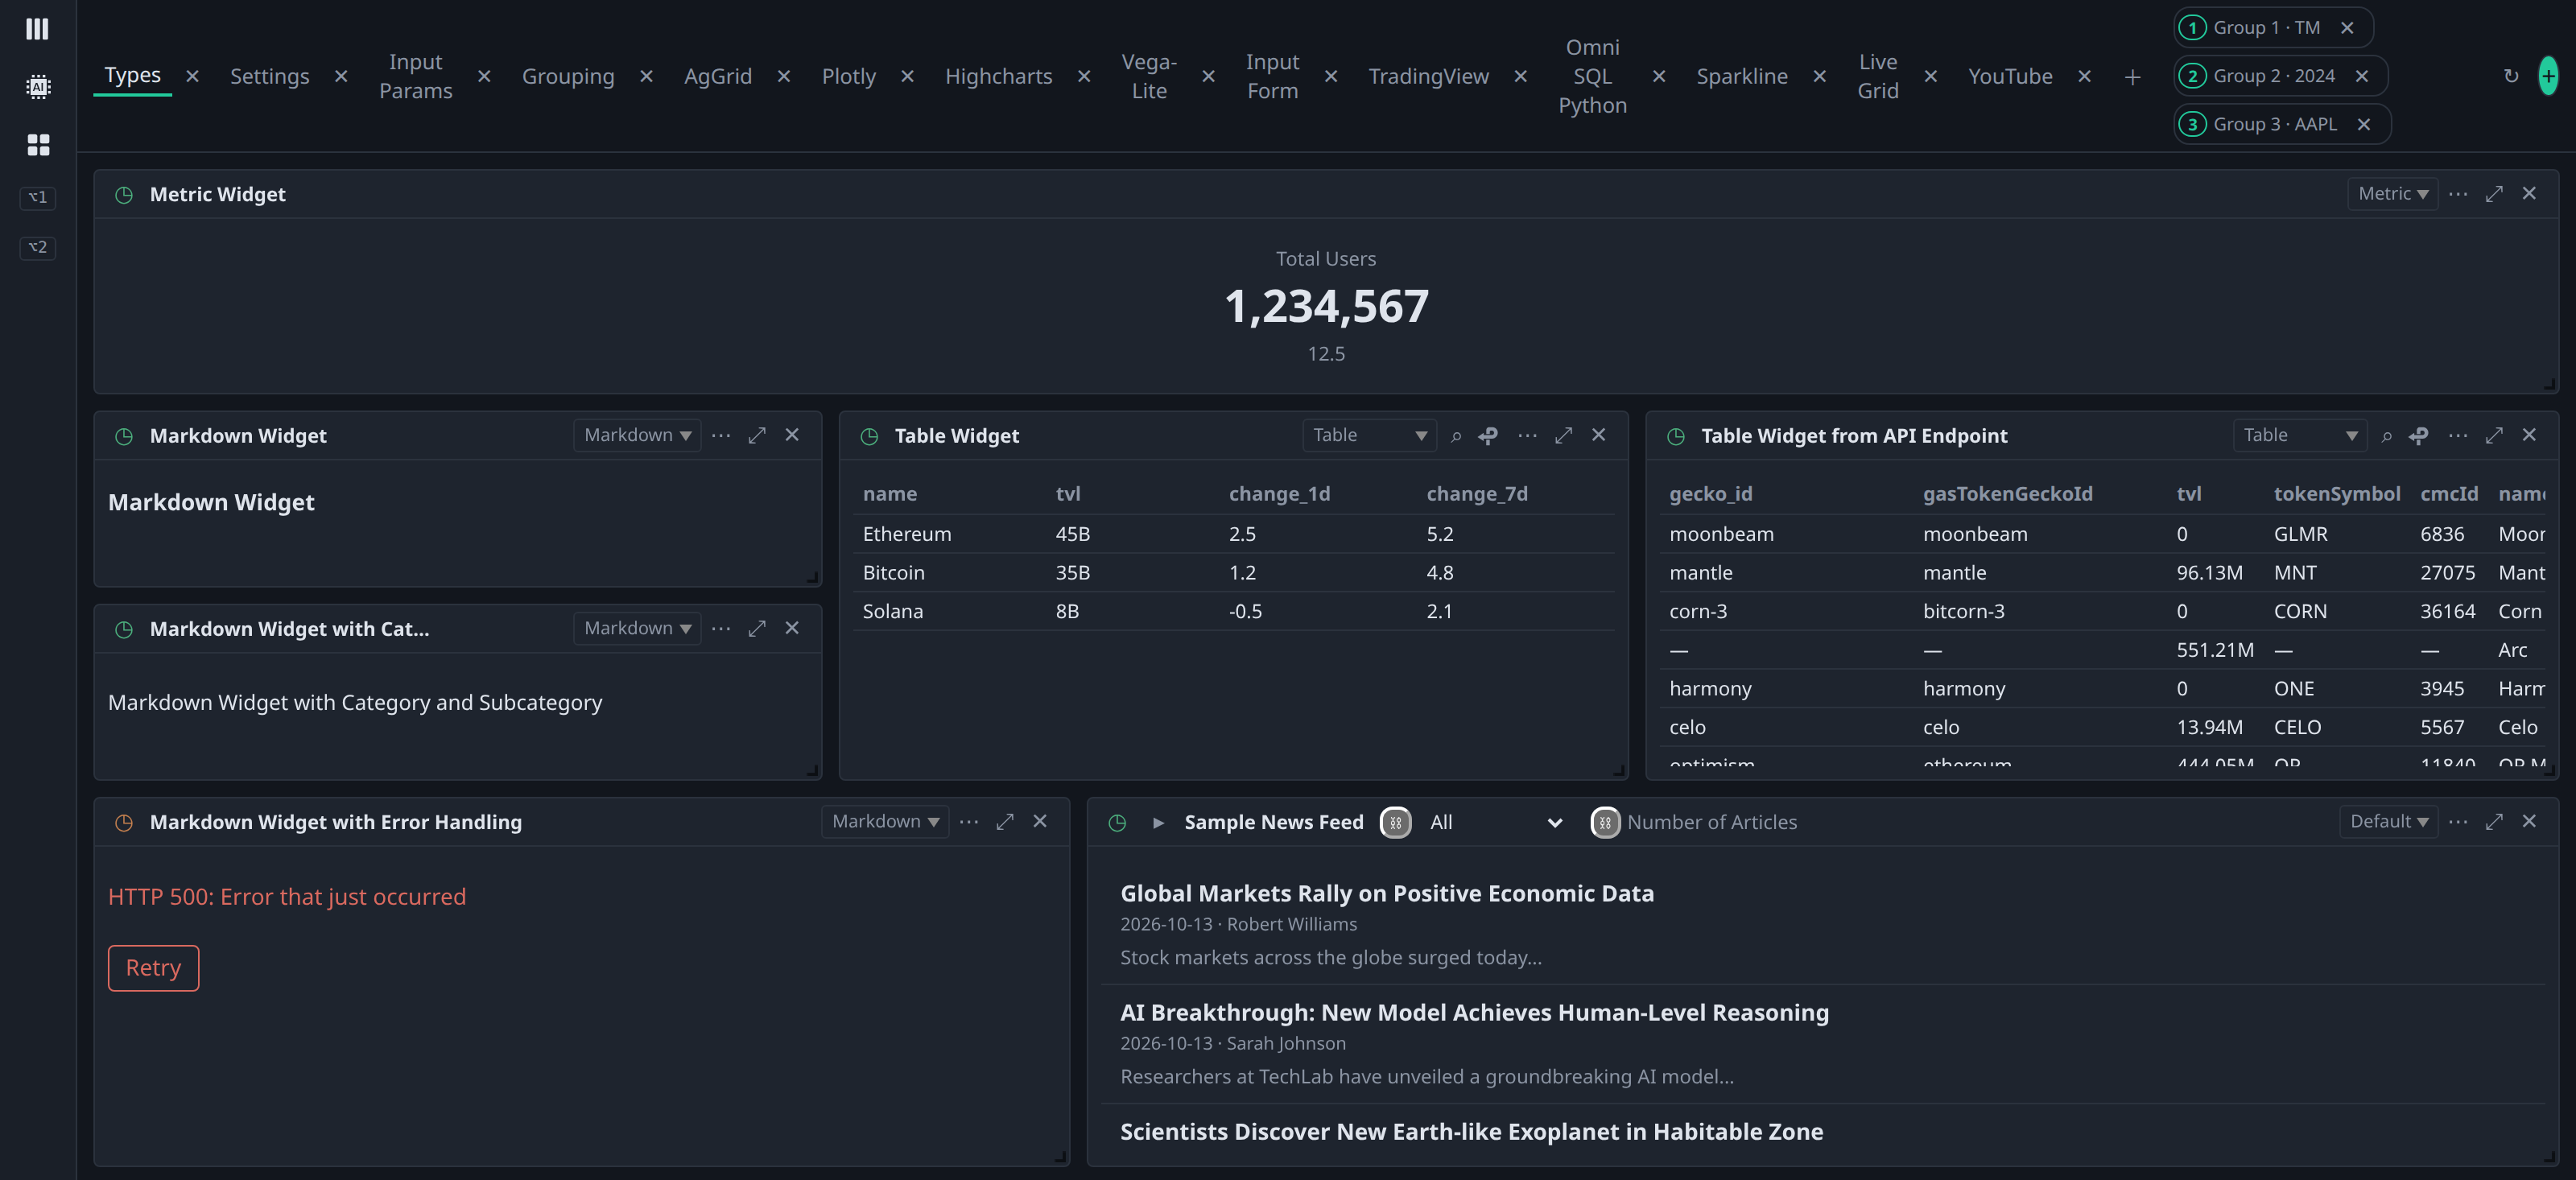This screenshot has height=1180, width=2576.
Task: Click the clock icon of the Metric Widget
Action: coord(124,195)
